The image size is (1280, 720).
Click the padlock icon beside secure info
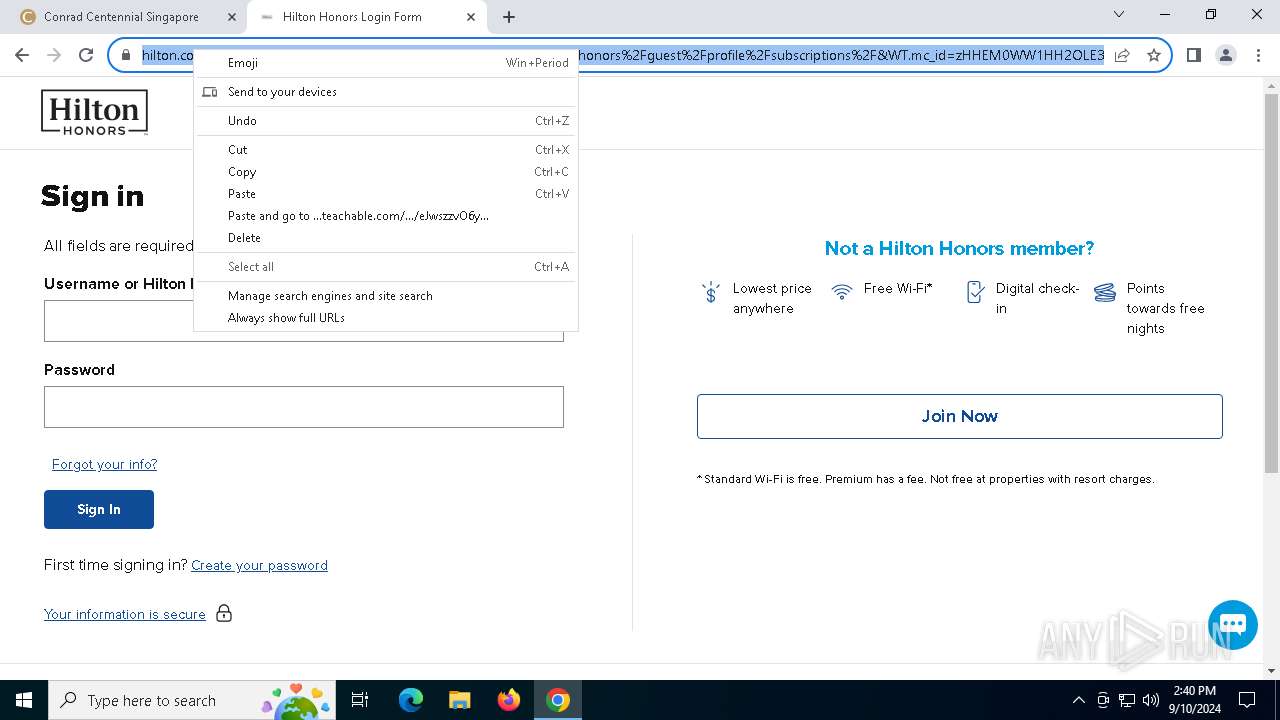[x=224, y=613]
